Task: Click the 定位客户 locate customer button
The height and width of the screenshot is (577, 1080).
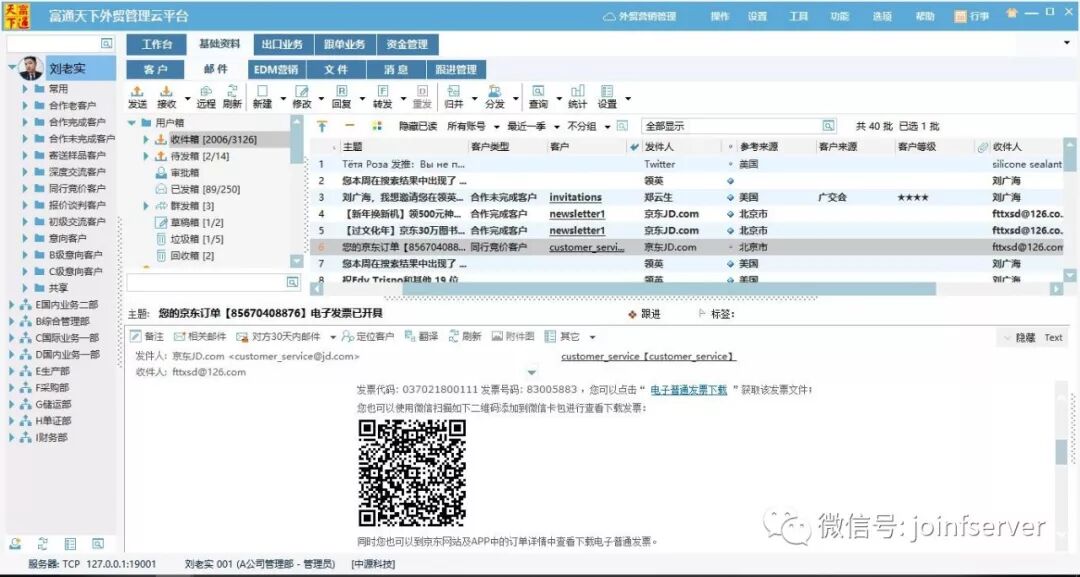Action: (x=367, y=337)
